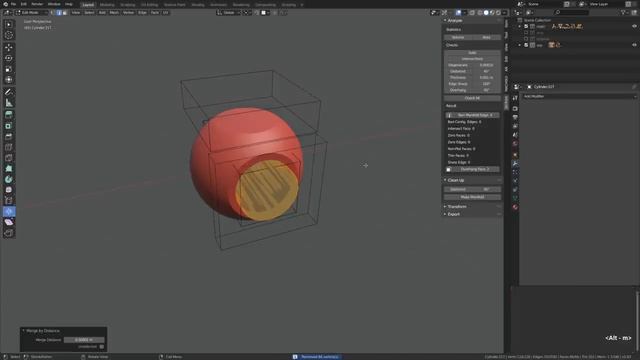
Task: Select the pink Shear tool
Action: coord(9,222)
